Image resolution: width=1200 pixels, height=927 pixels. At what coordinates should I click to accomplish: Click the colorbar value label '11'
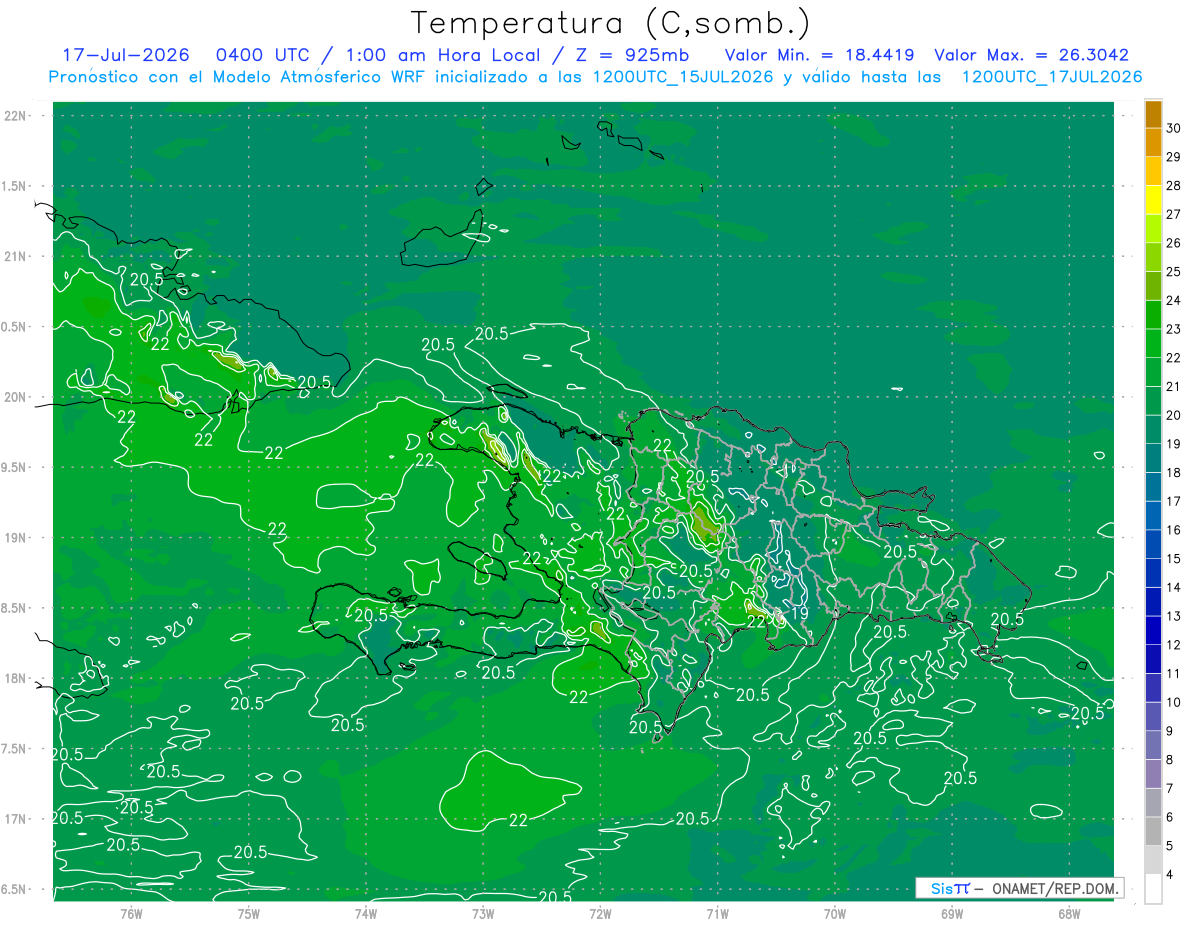[1174, 674]
